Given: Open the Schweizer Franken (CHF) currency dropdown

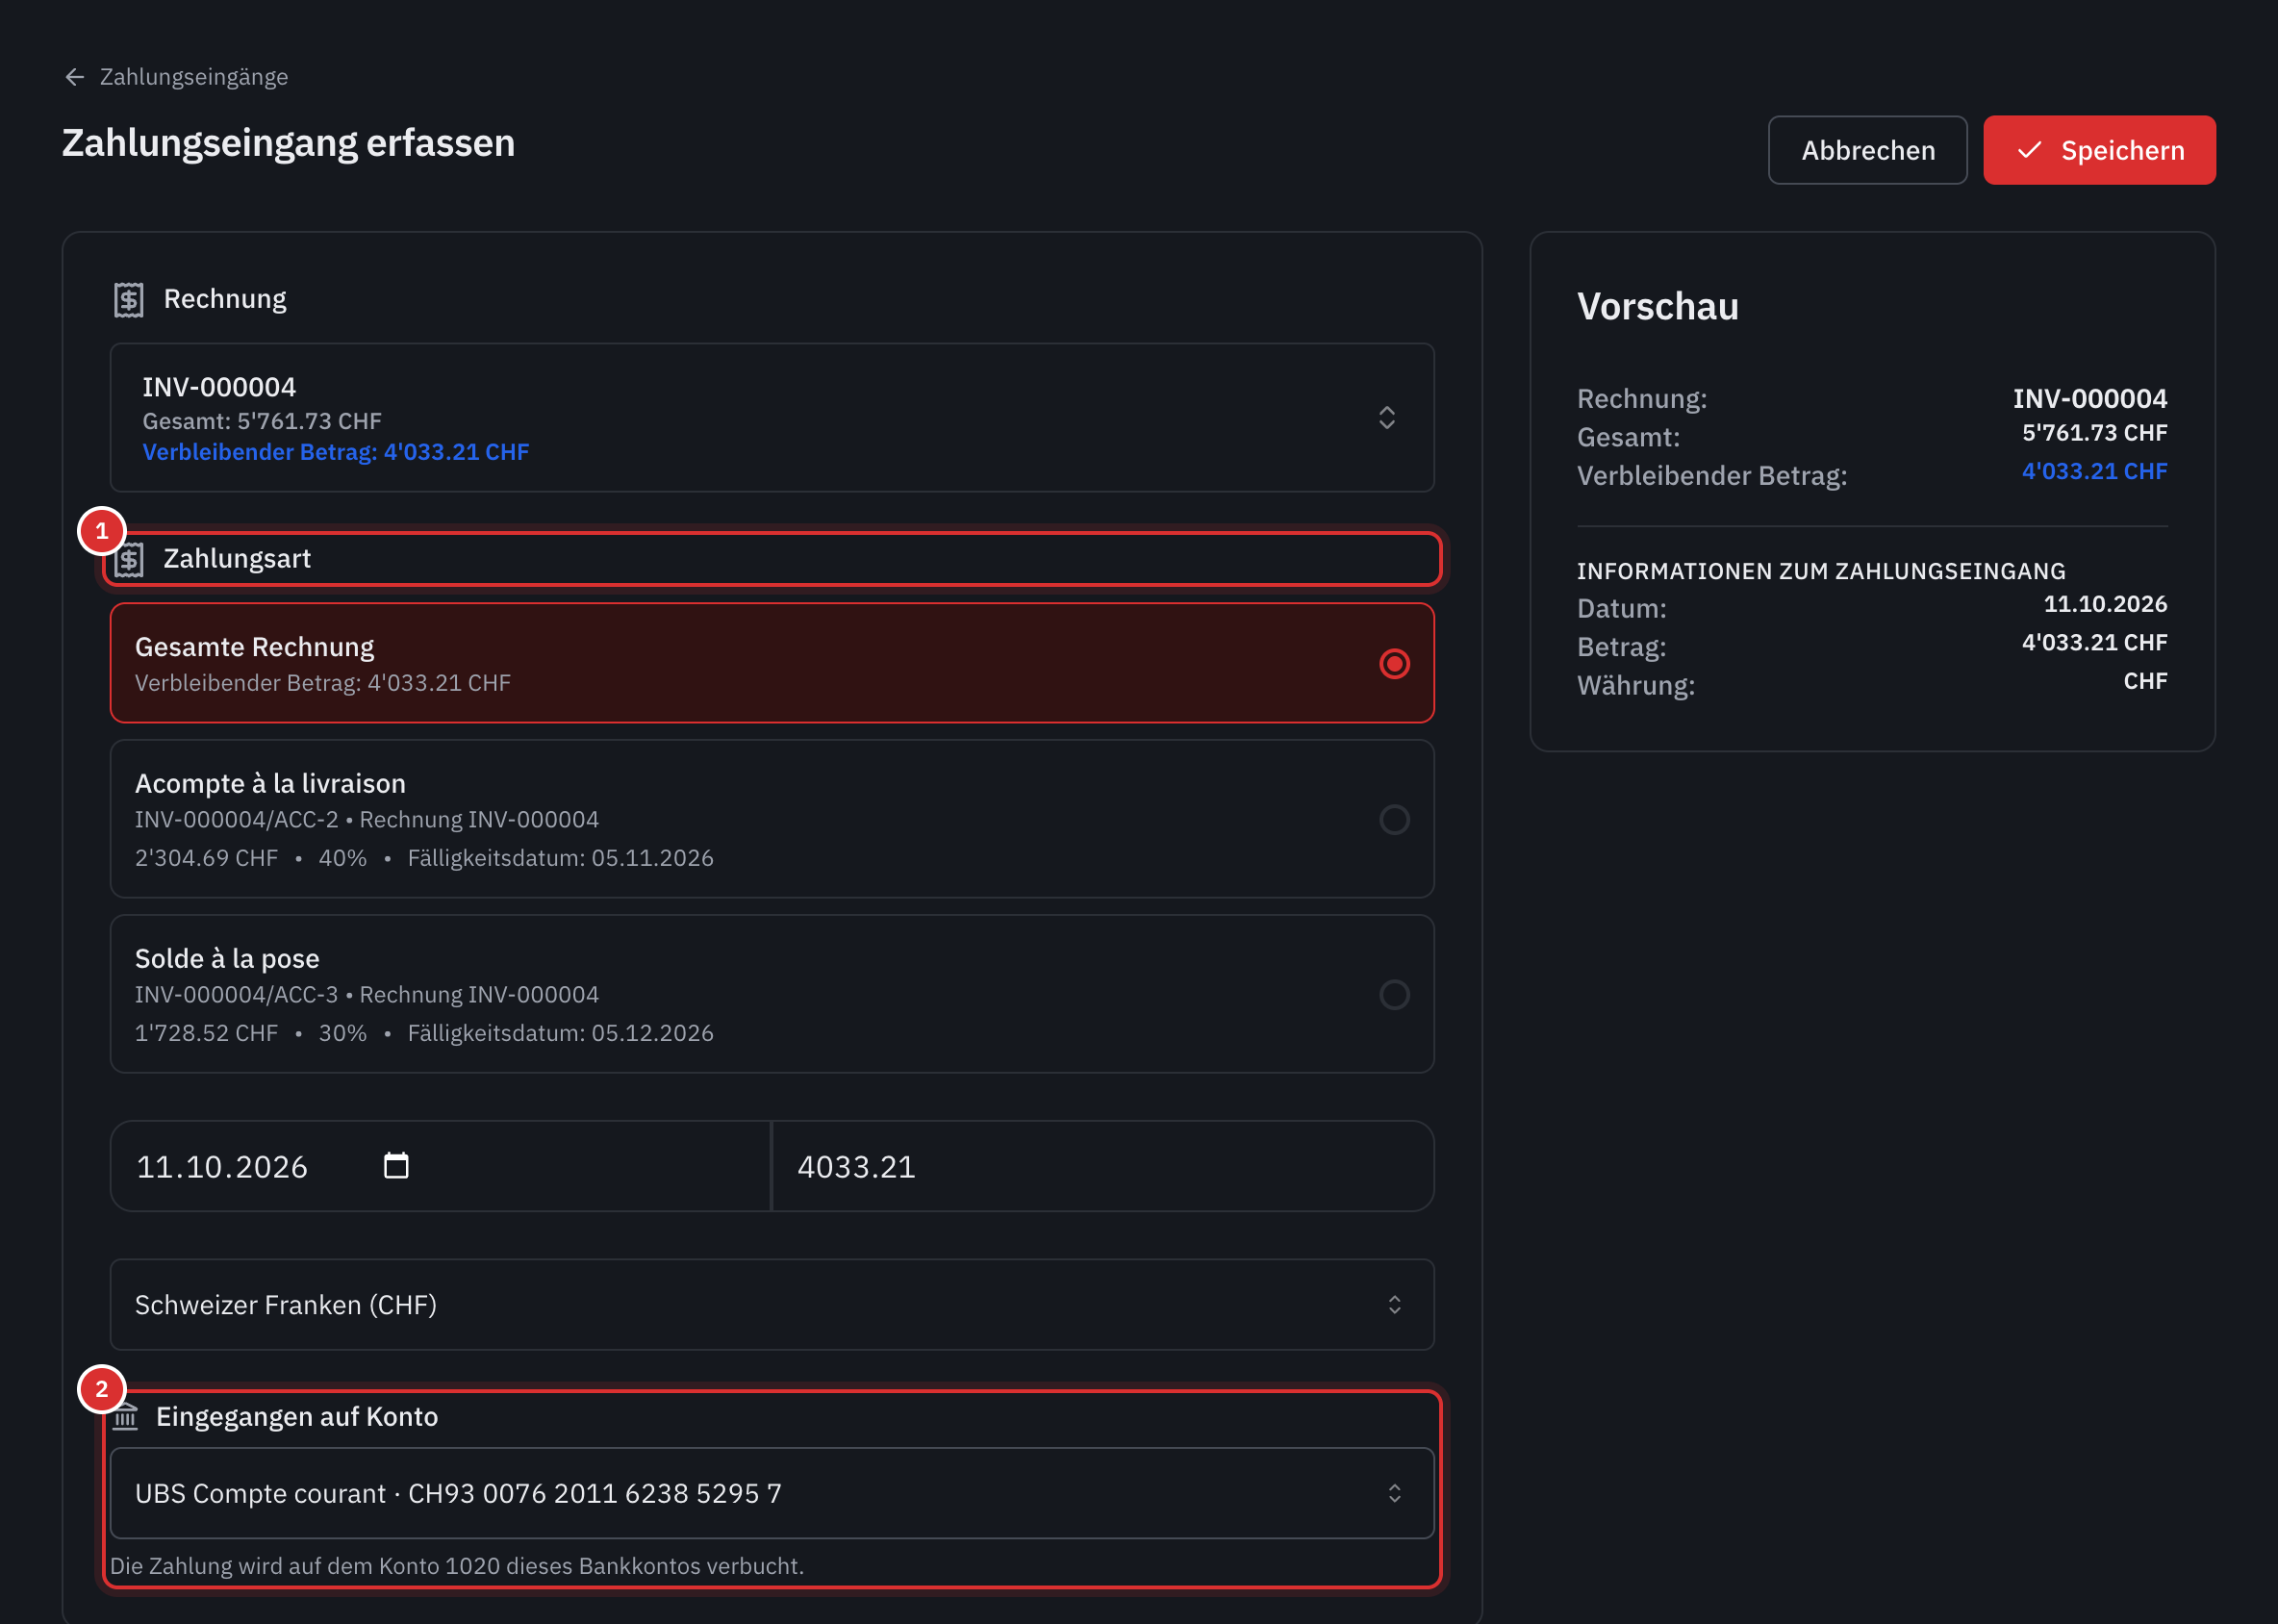Looking at the screenshot, I should (x=772, y=1305).
